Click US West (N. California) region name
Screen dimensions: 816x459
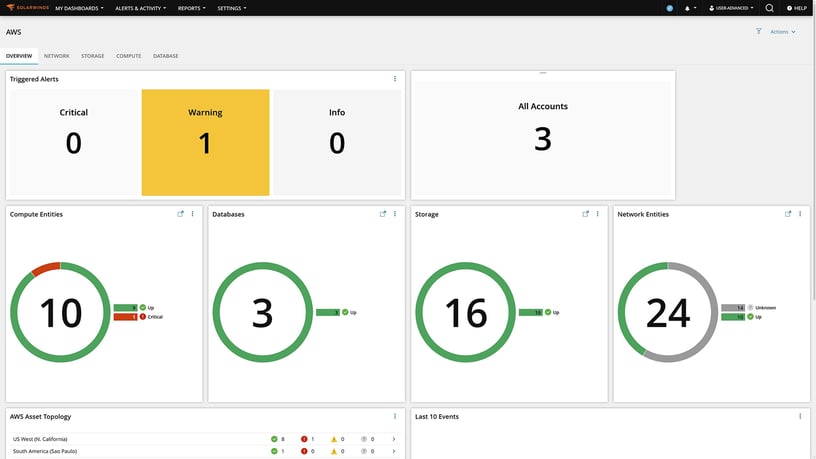pos(40,439)
